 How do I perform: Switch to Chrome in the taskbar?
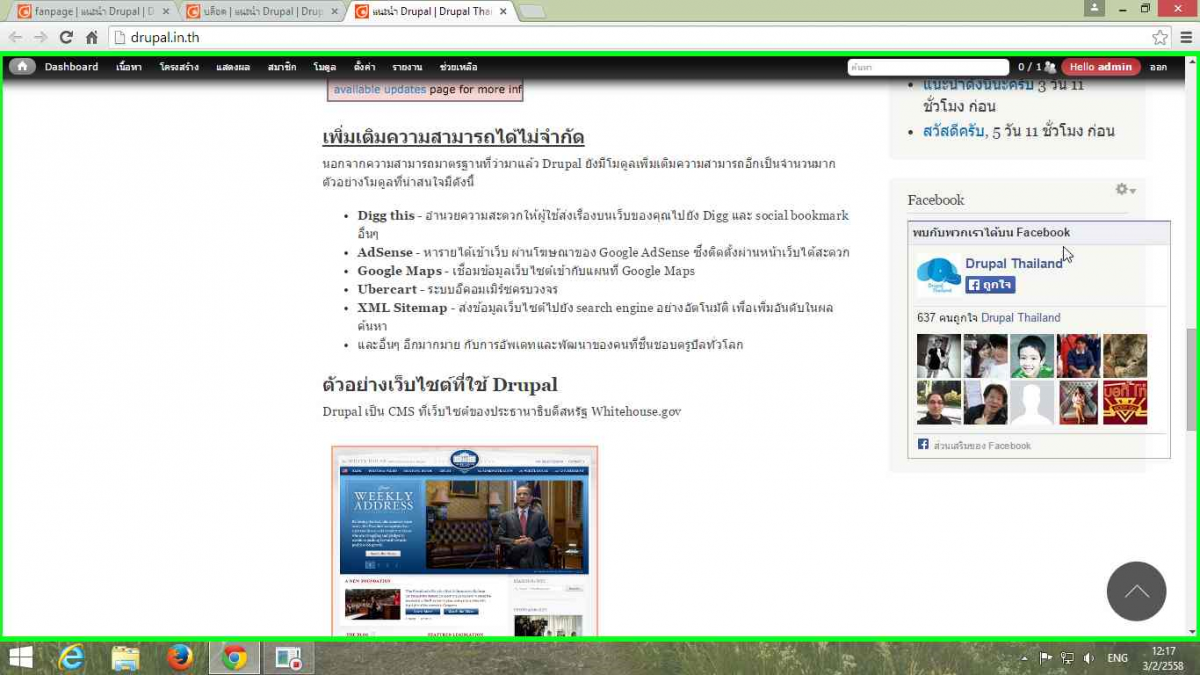235,657
